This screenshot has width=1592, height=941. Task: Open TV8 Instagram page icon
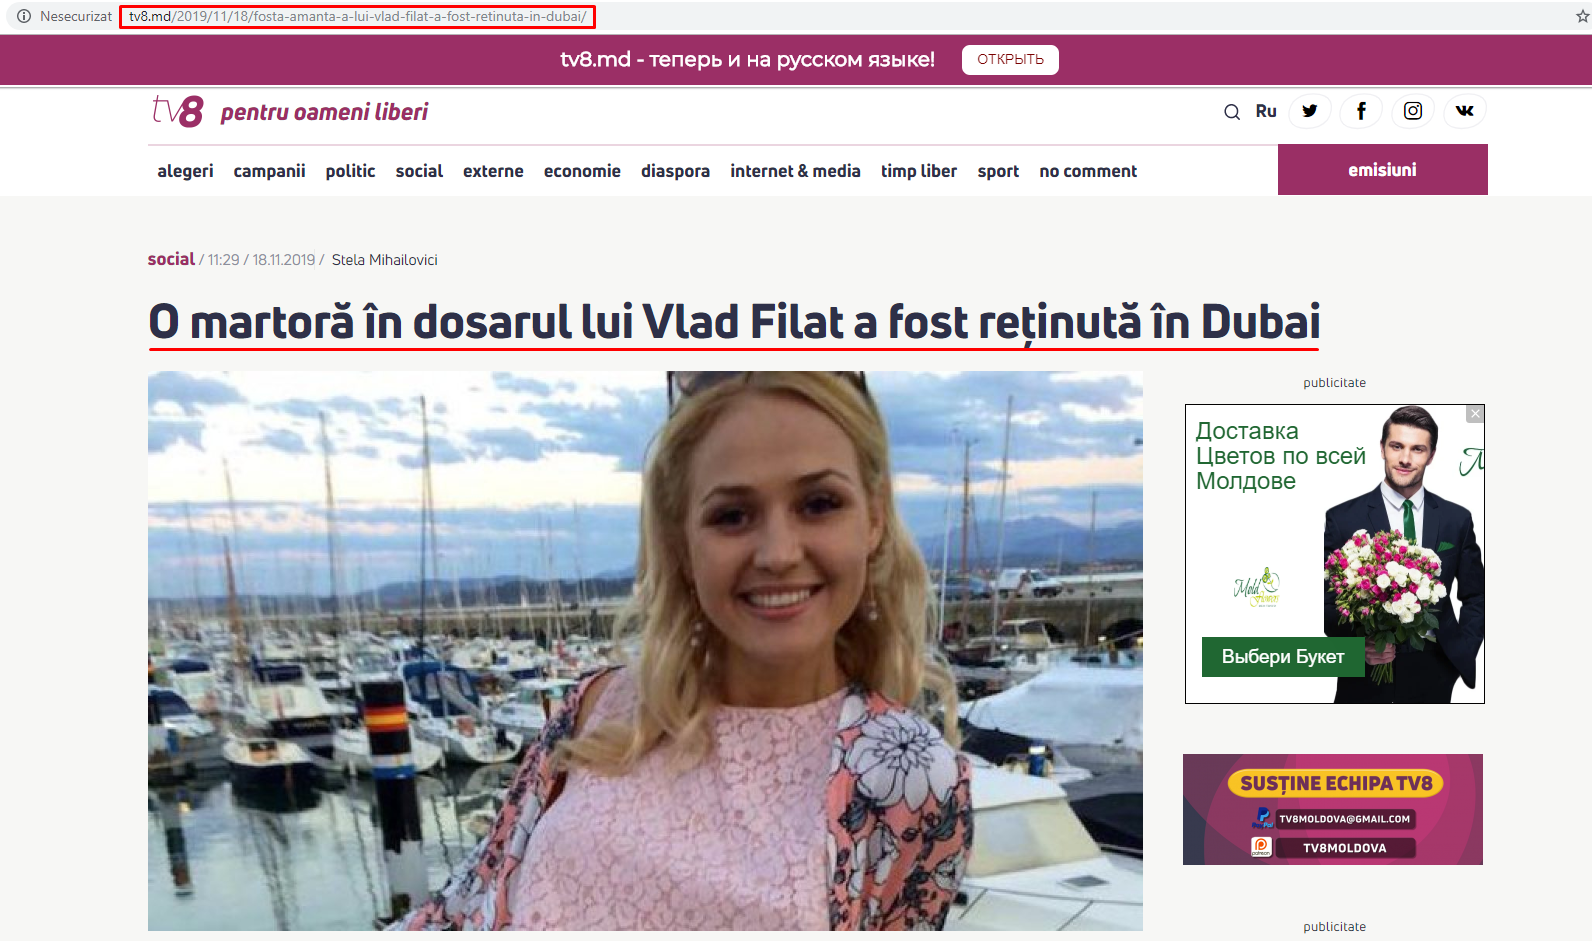point(1413,111)
